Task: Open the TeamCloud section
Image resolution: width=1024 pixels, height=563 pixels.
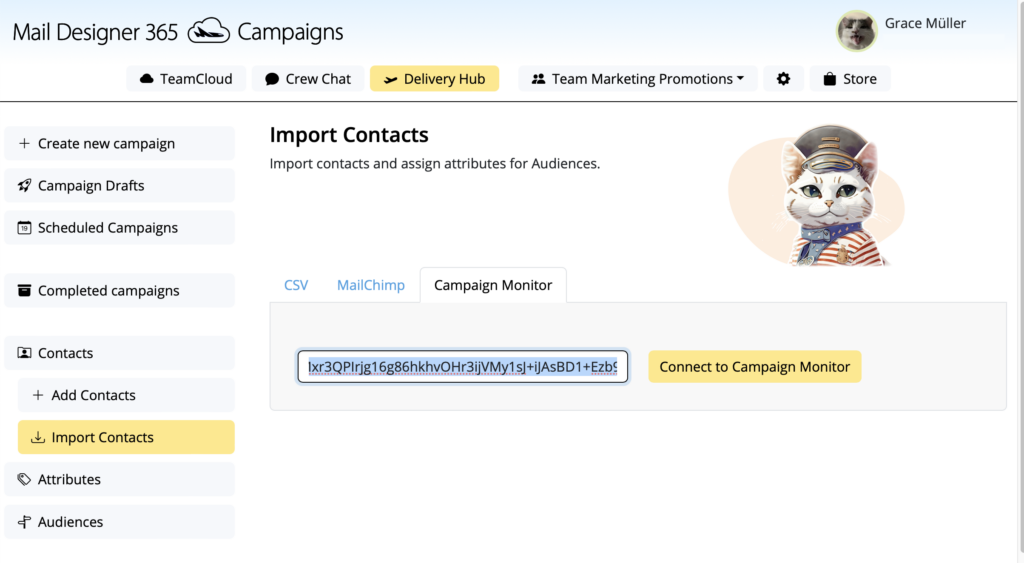Action: pyautogui.click(x=186, y=78)
